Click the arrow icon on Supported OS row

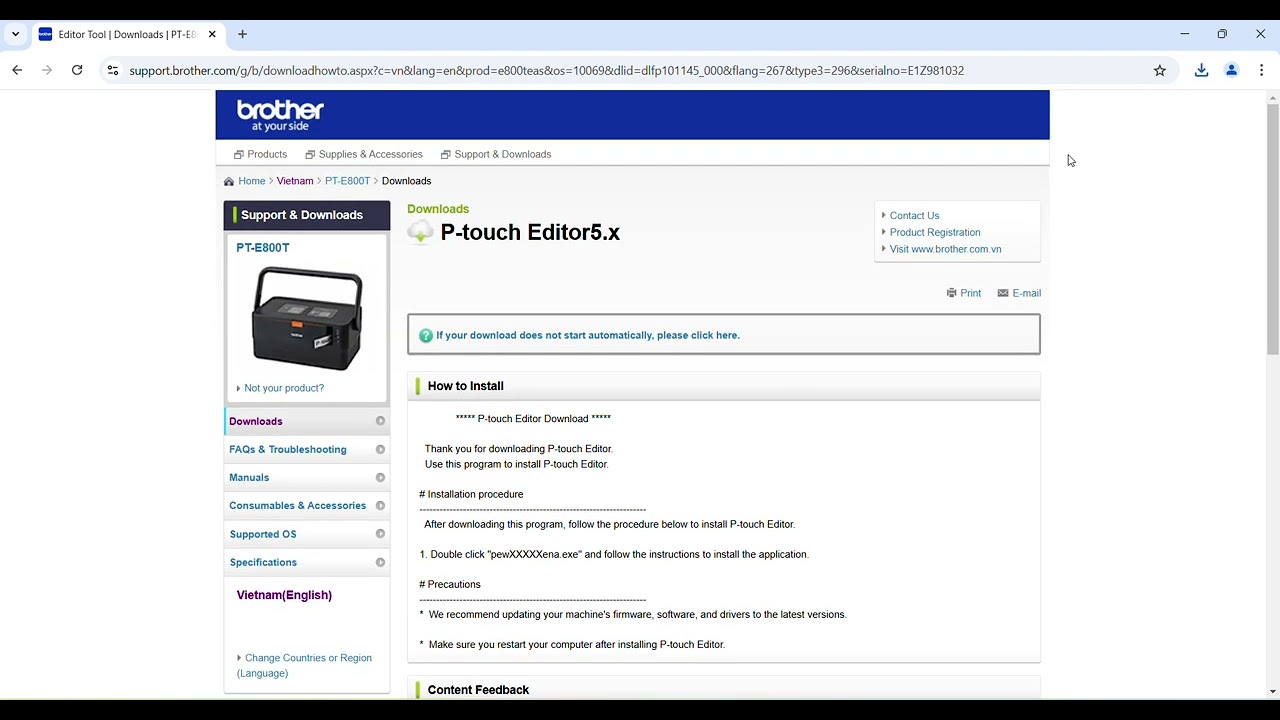coord(380,534)
